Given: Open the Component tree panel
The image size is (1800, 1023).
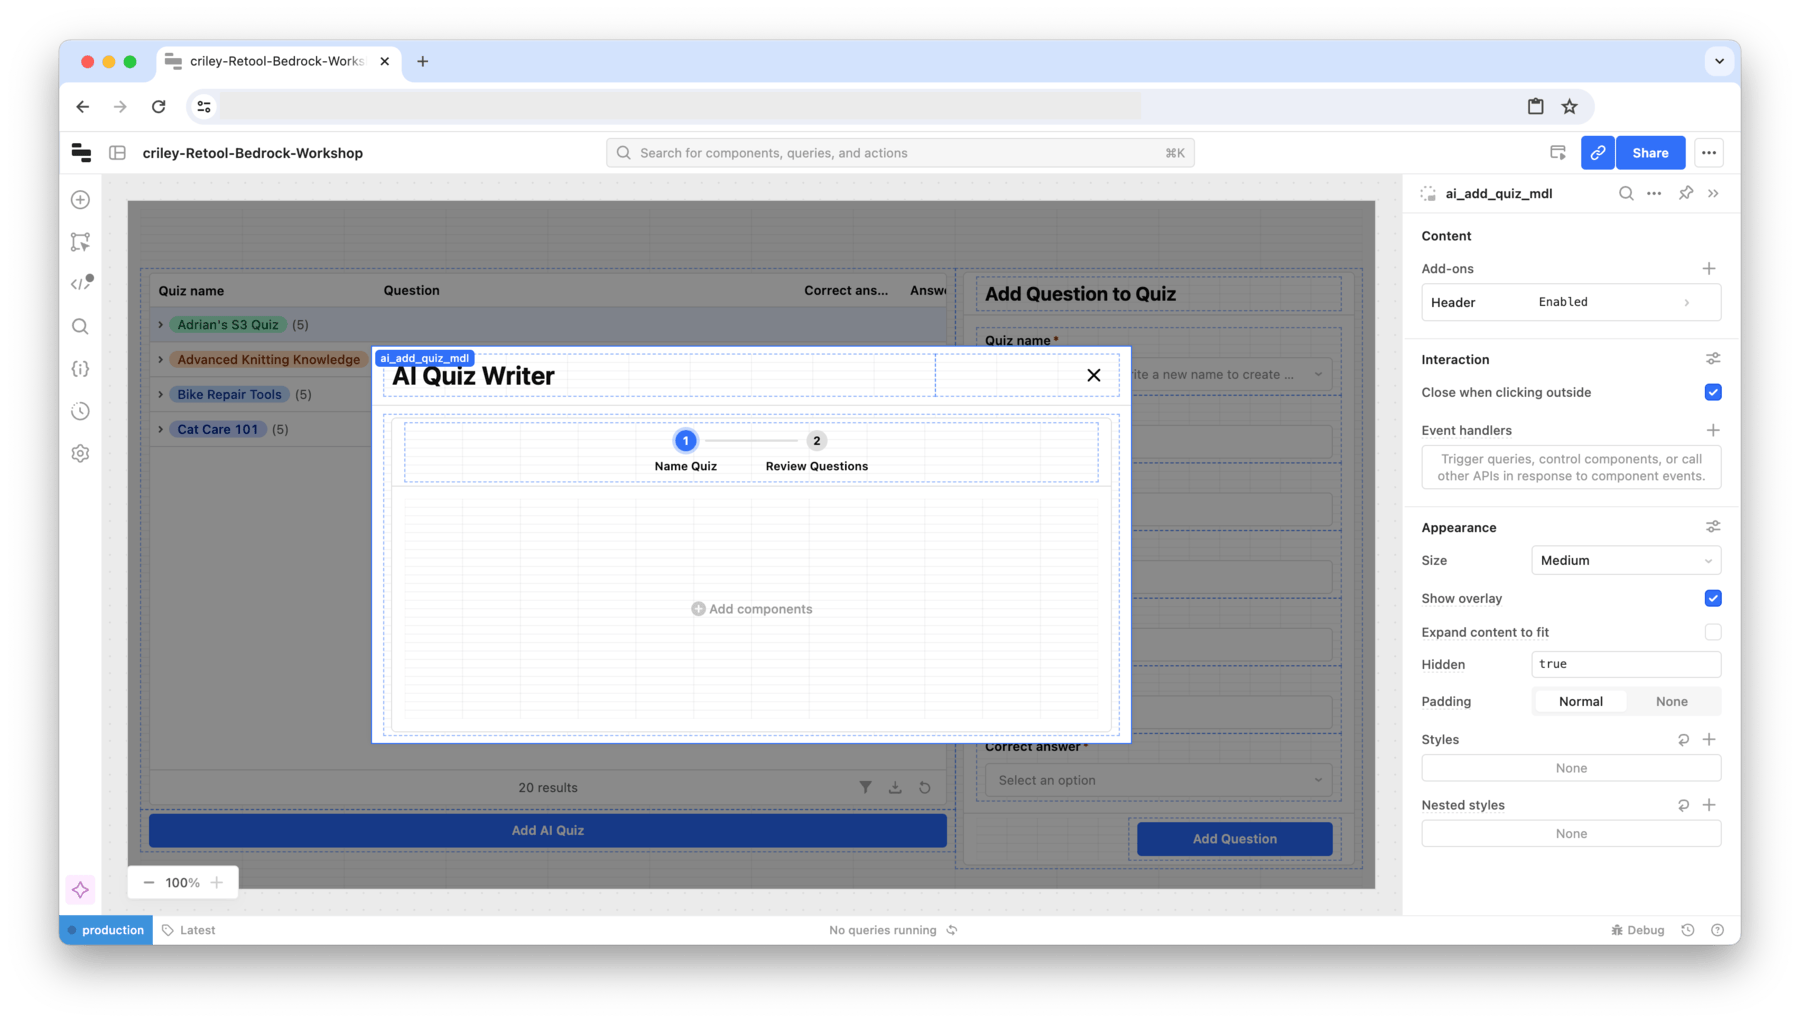Looking at the screenshot, I should pos(81,242).
